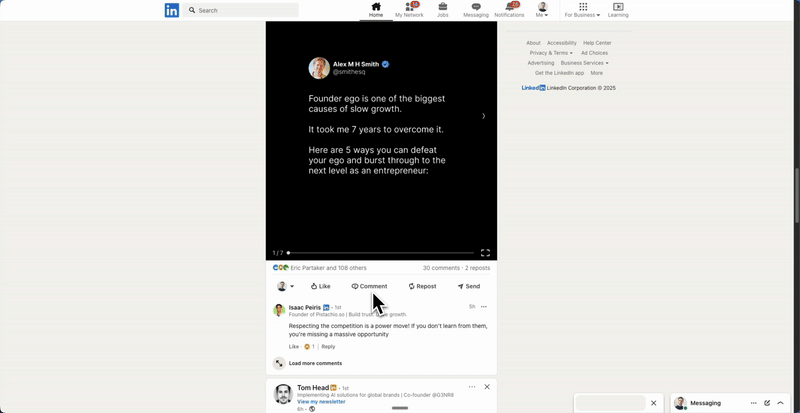800x413 pixels.
Task: Dismiss Tom Head's post with X
Action: click(487, 387)
